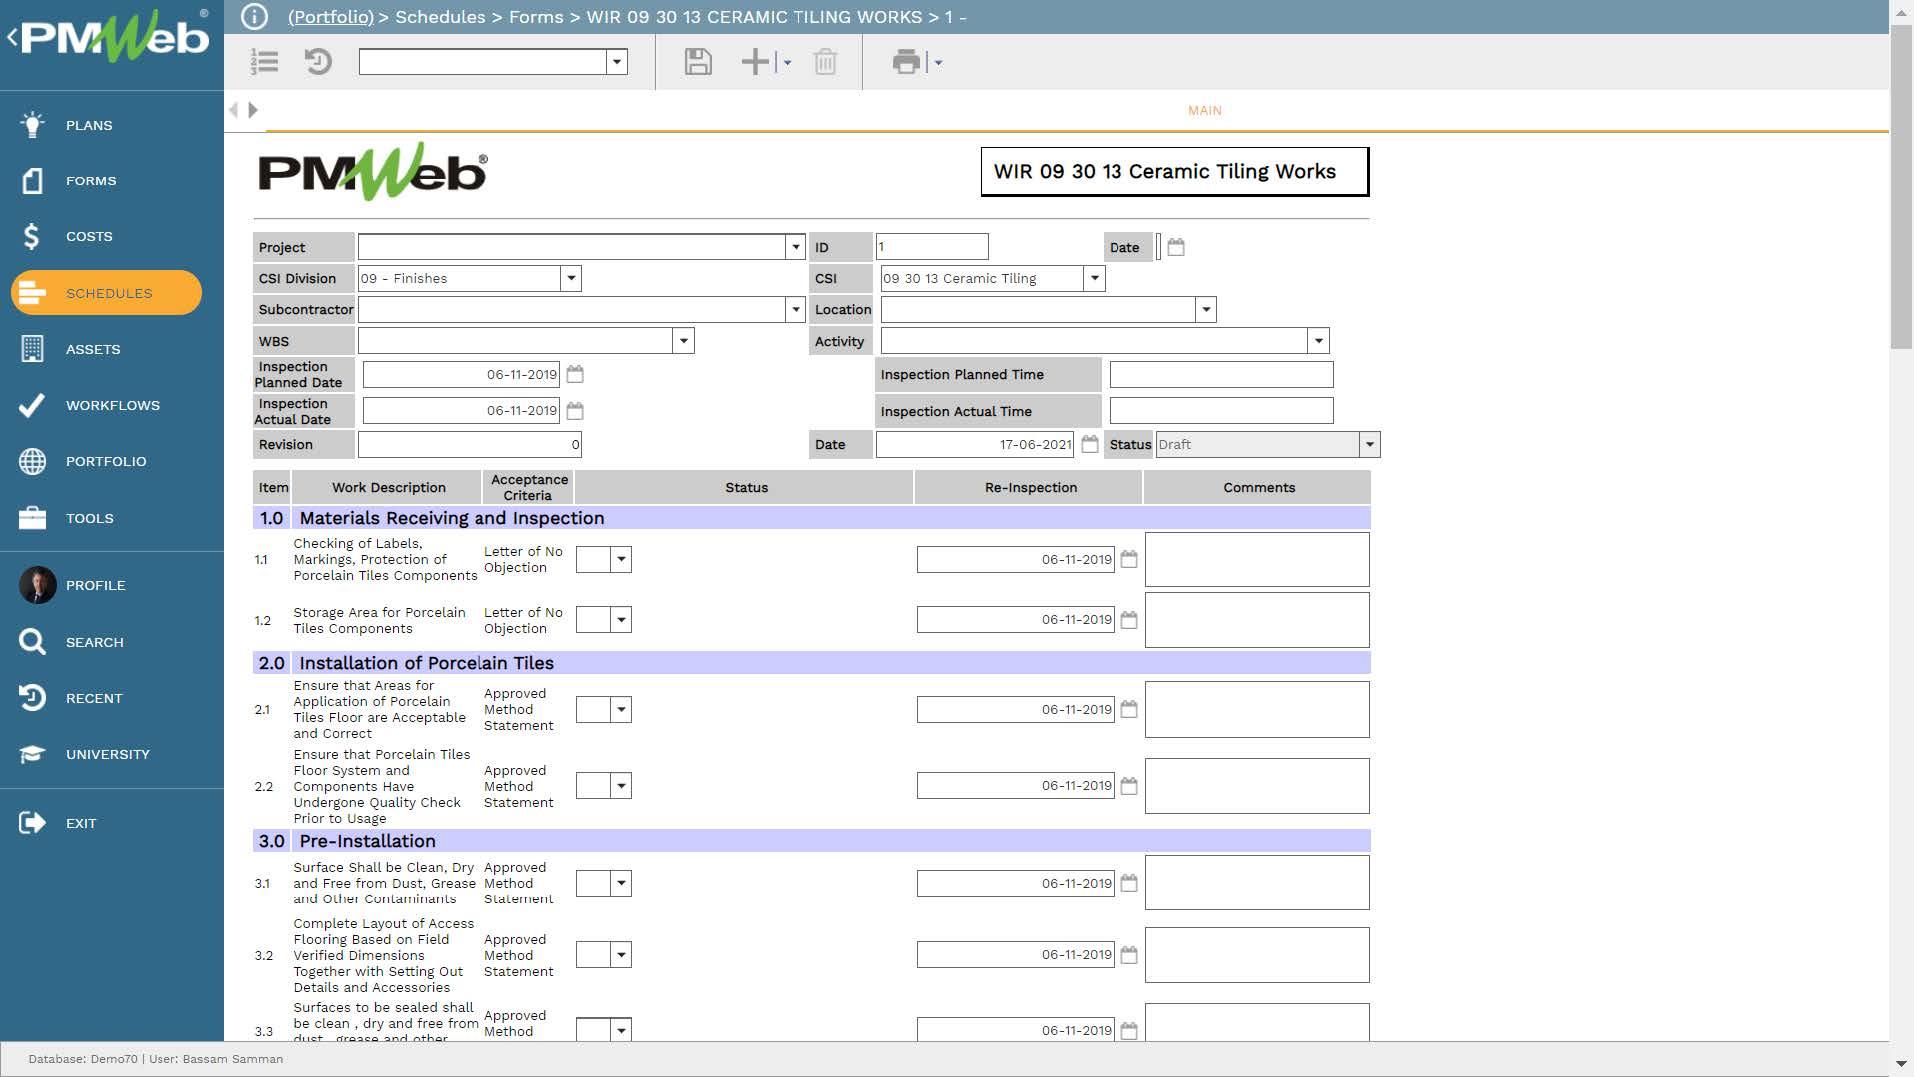Click comments box for item 1.1
This screenshot has width=1914, height=1077.
coord(1257,559)
